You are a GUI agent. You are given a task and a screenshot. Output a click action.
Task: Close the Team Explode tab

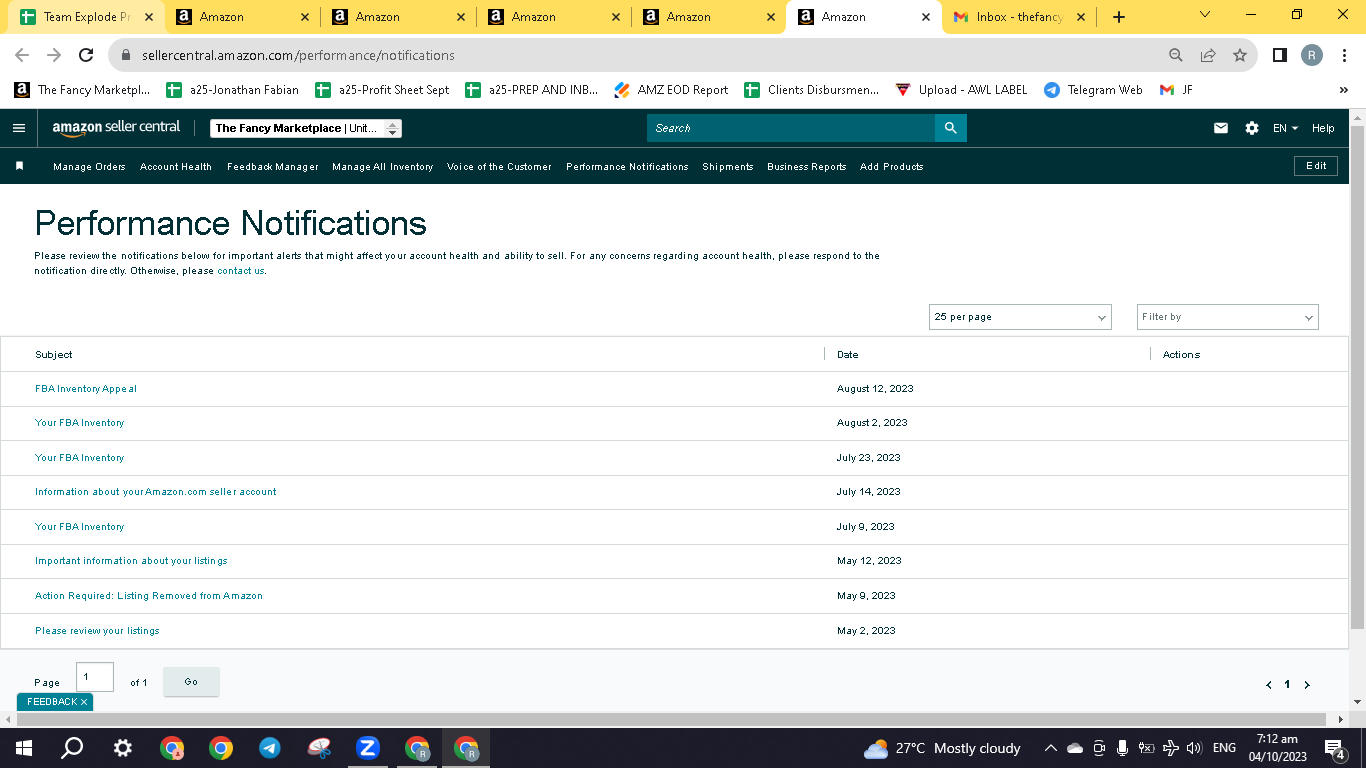coord(149,17)
